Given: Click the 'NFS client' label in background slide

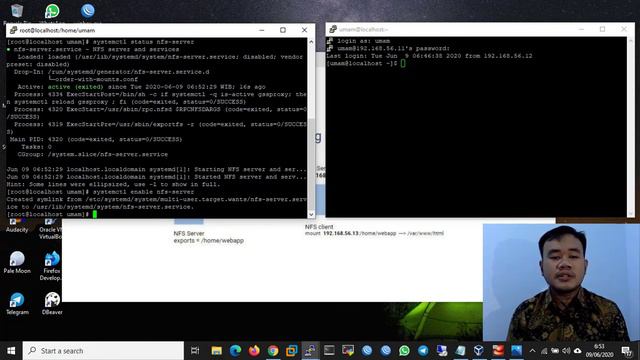Looking at the screenshot, I should point(319,227).
